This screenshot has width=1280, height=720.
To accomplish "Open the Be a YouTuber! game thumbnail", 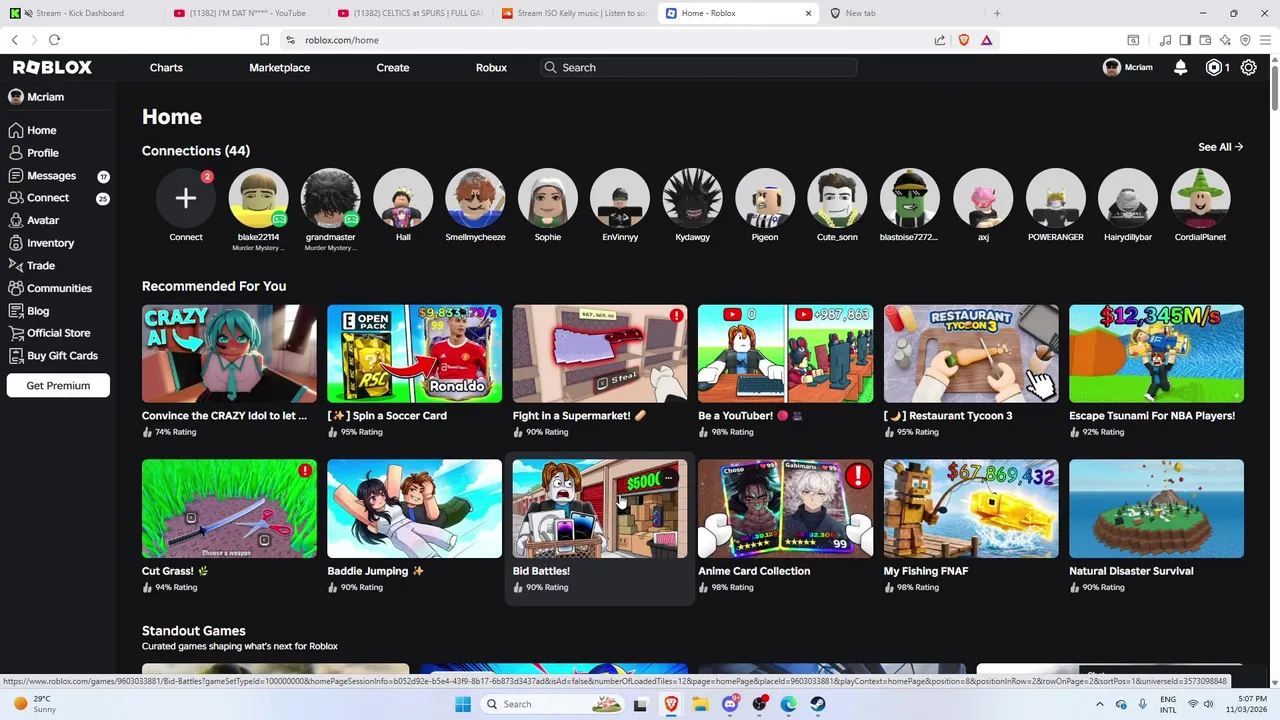I will coord(785,354).
